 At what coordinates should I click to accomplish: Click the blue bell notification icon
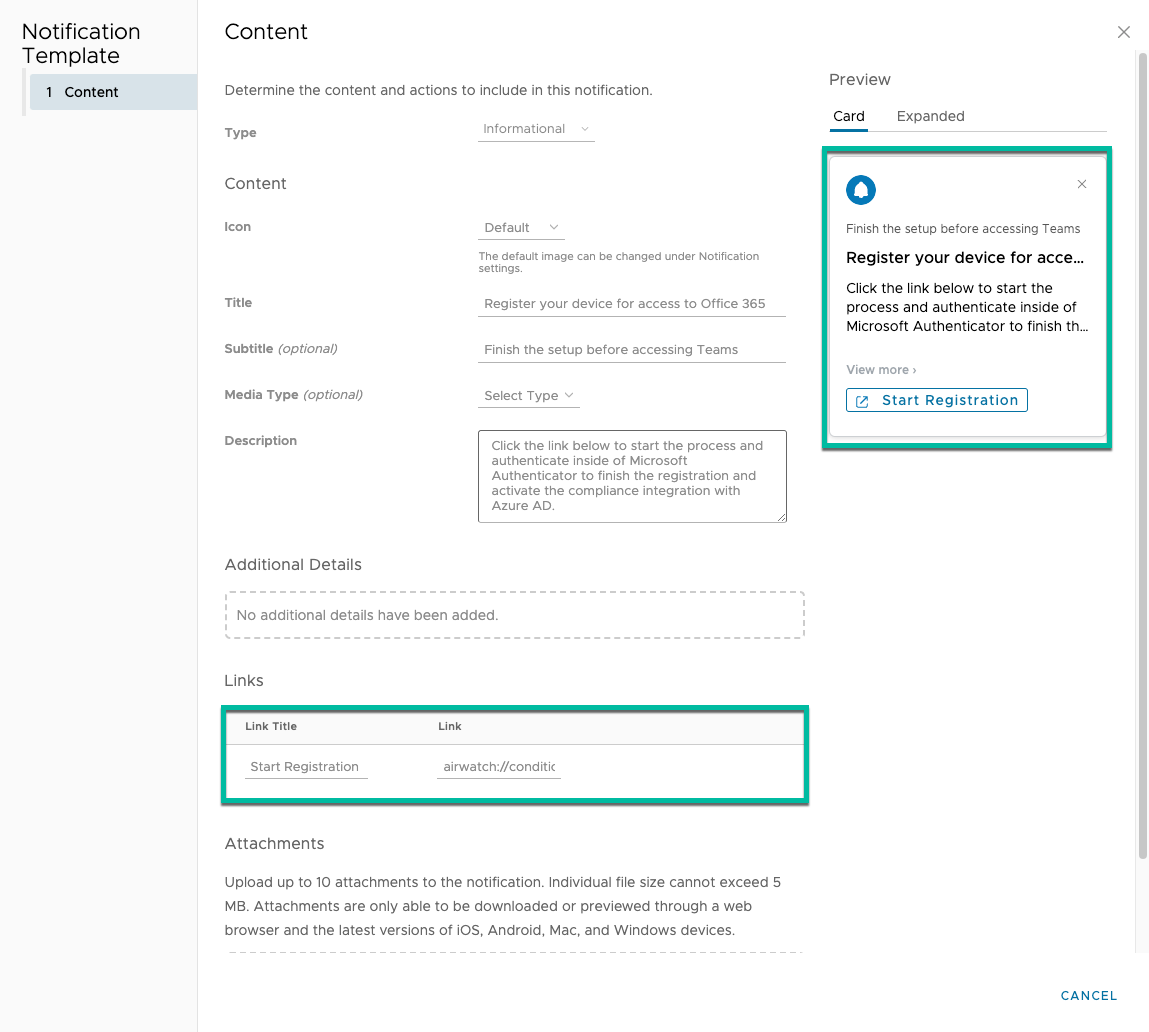coord(860,189)
